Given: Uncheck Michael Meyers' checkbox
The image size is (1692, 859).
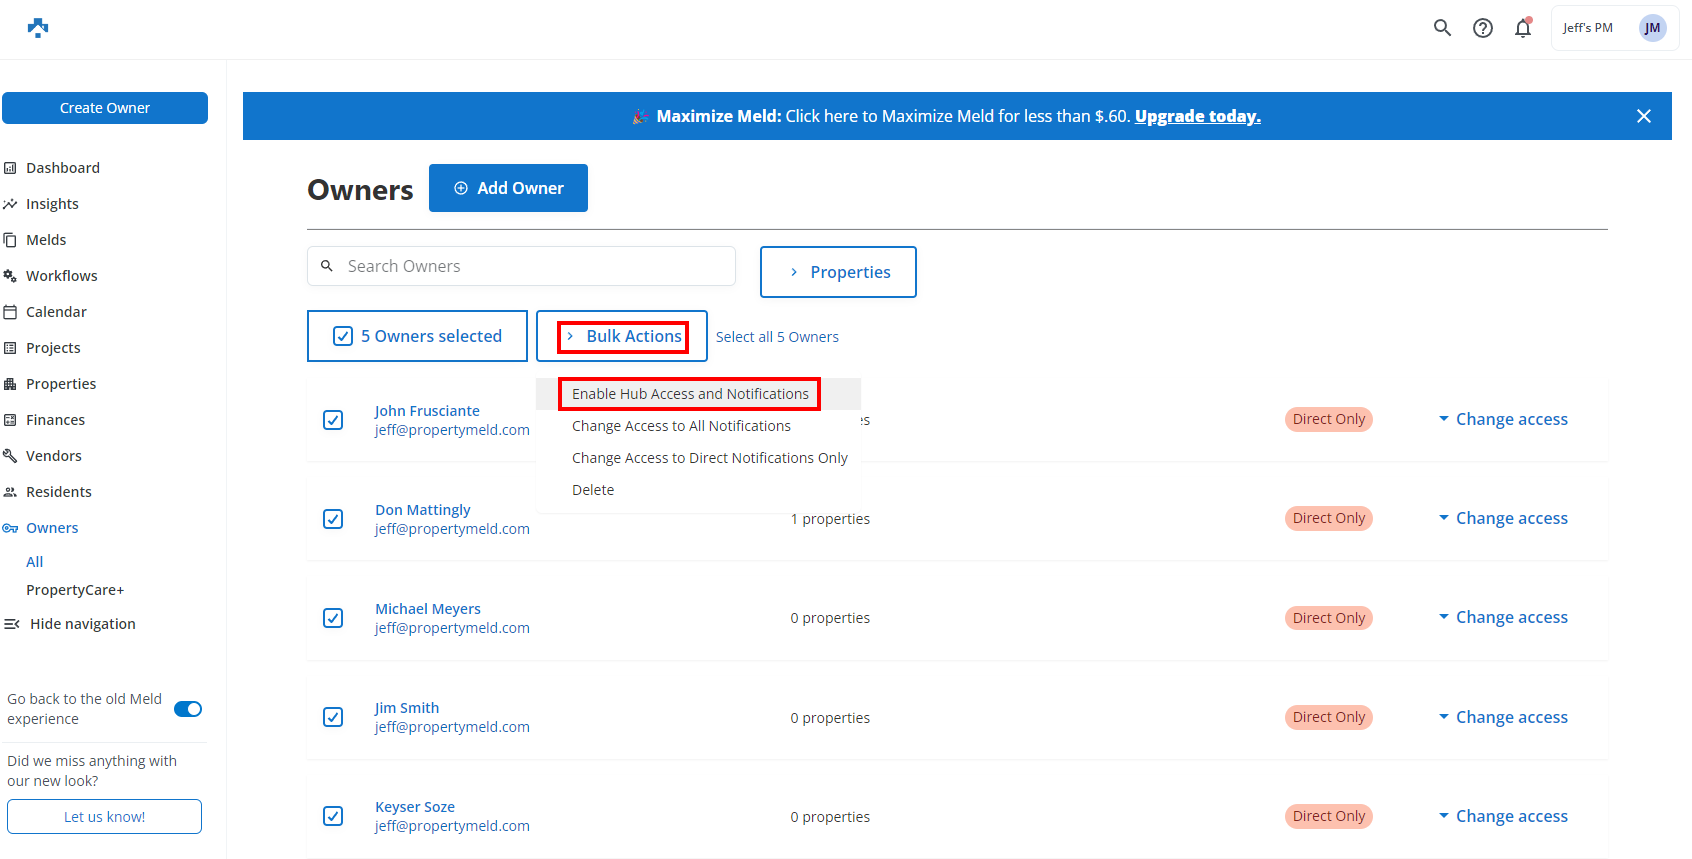Looking at the screenshot, I should [333, 618].
